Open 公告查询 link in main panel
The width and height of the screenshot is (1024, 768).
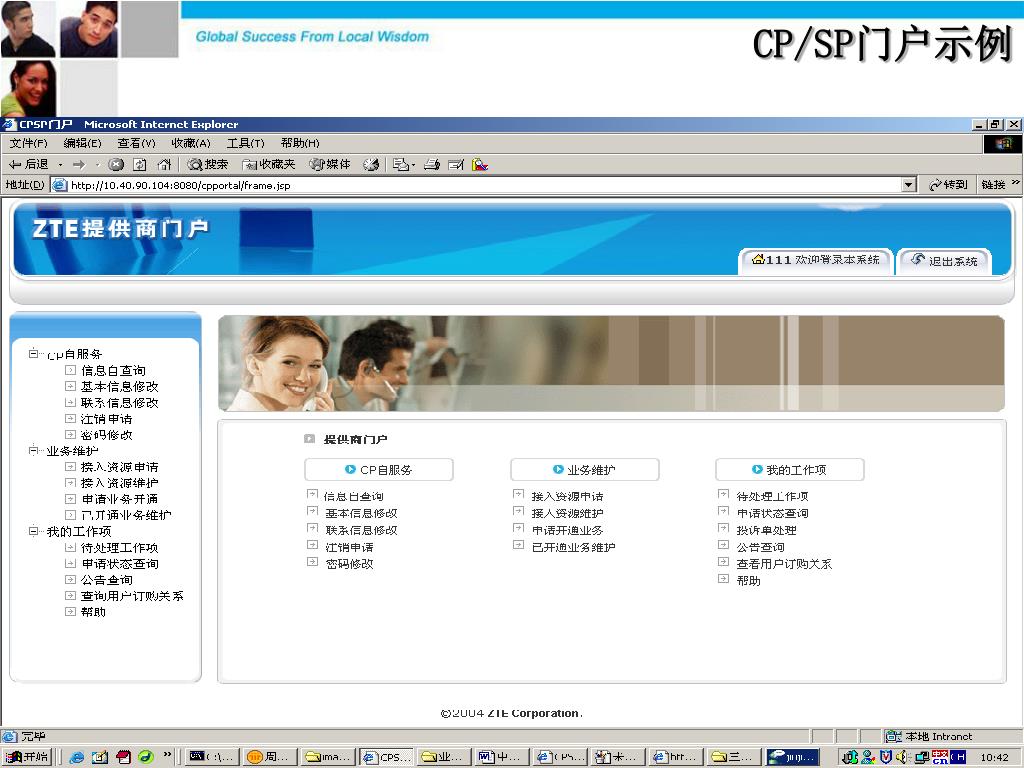click(761, 547)
